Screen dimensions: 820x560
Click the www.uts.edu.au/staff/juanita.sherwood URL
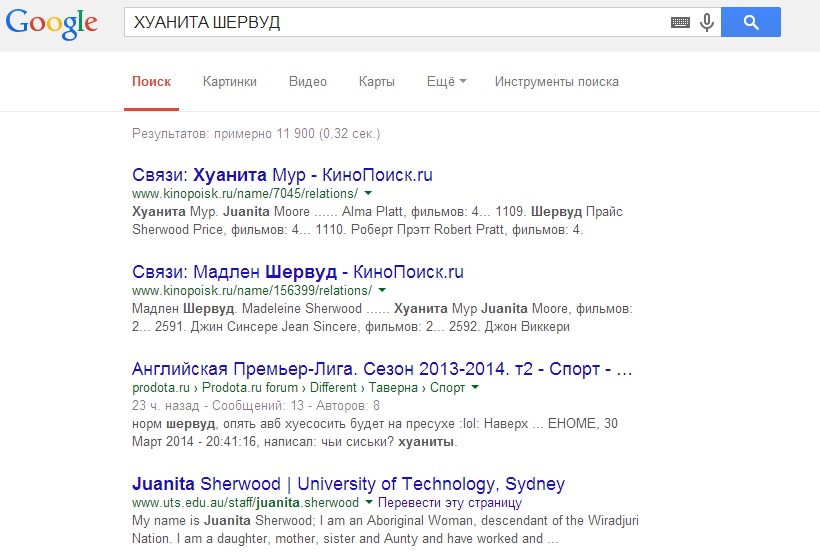(245, 502)
